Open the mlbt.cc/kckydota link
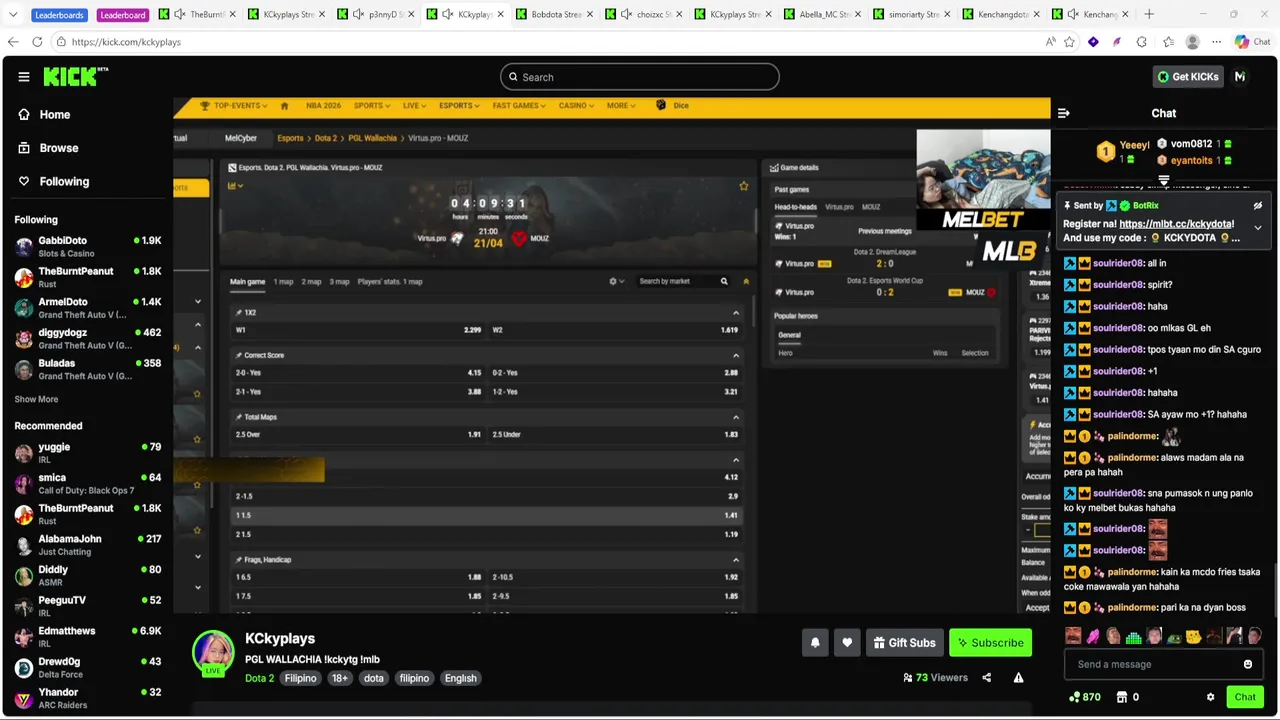1280x720 pixels. point(1176,224)
